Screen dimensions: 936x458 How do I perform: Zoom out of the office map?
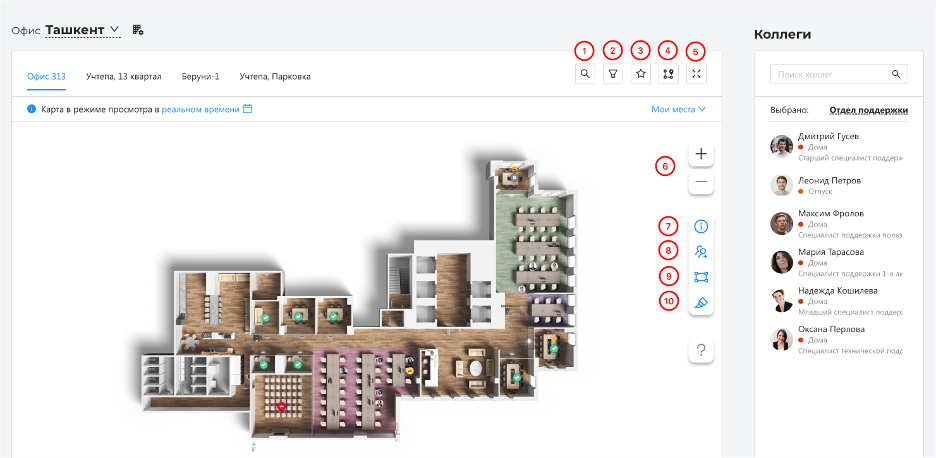pos(701,183)
